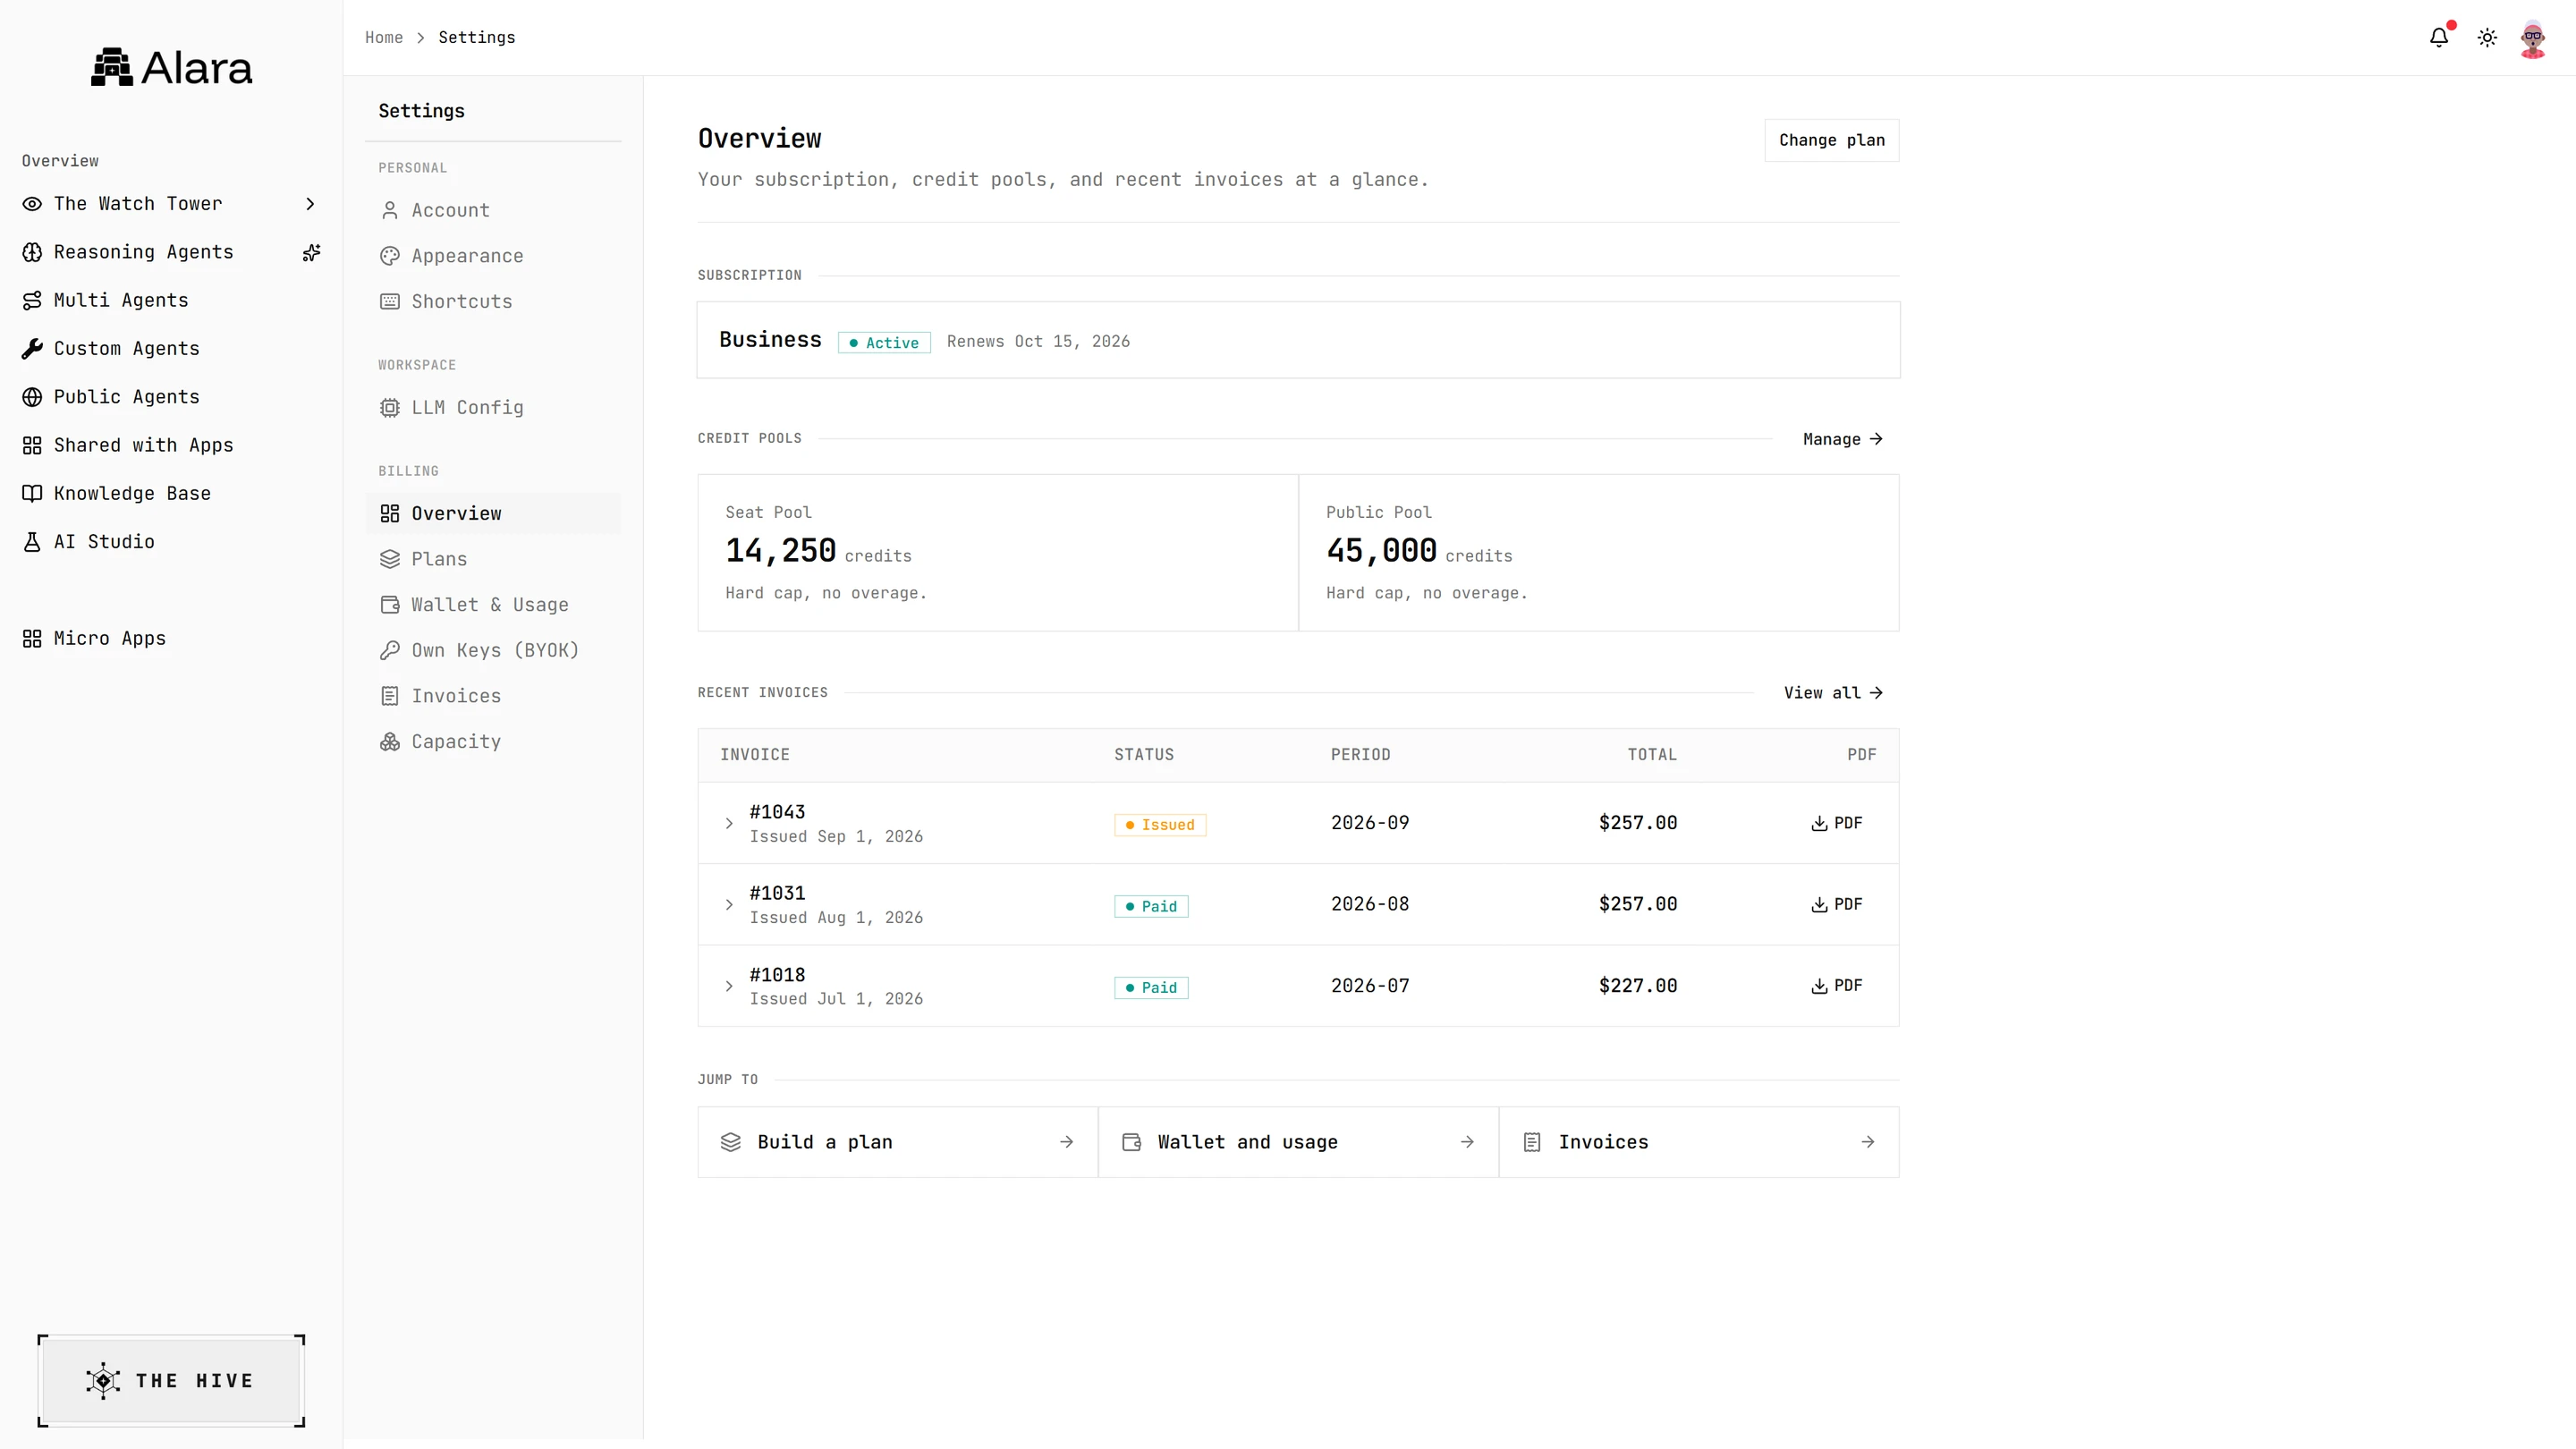The height and width of the screenshot is (1449, 2576).
Task: Click the flask icon of AI Studio
Action: pyautogui.click(x=32, y=542)
